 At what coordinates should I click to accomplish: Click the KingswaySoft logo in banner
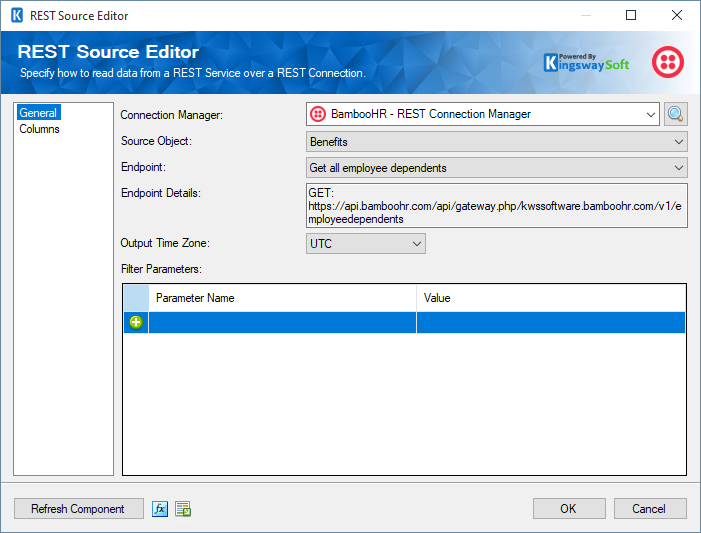coord(586,63)
